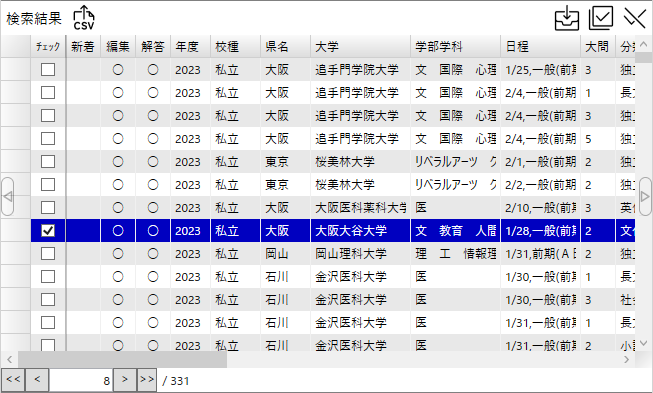Sort by the 県名 column header
The height and width of the screenshot is (393, 653).
coord(285,47)
